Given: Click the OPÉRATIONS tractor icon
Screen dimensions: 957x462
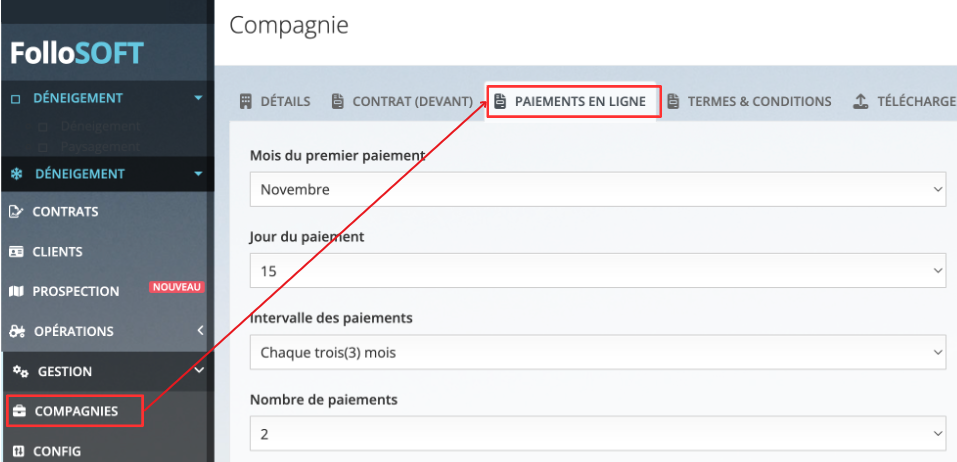Looking at the screenshot, I should [x=17, y=331].
